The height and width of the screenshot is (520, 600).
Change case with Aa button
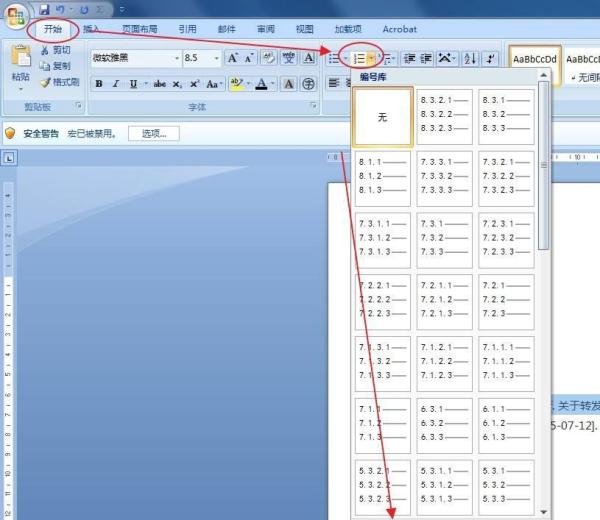coord(212,83)
